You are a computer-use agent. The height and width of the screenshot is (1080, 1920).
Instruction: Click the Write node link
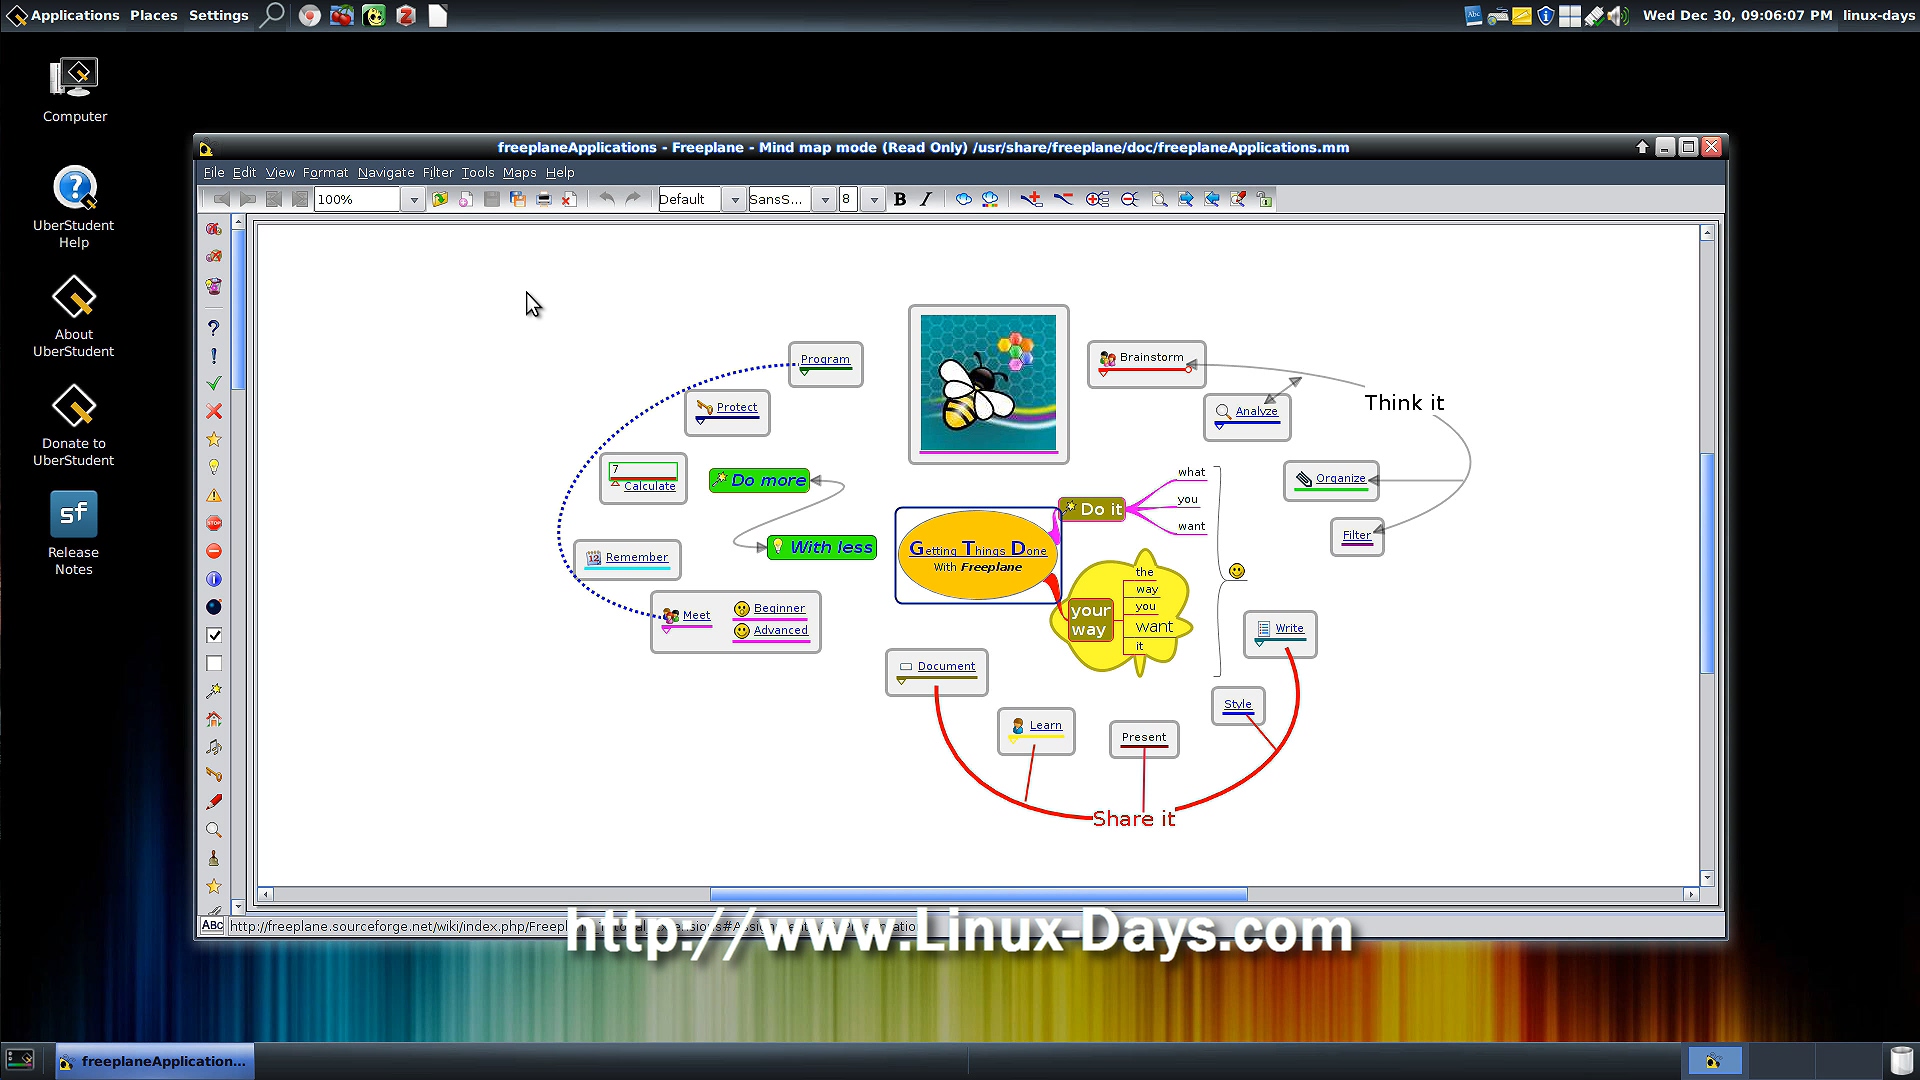coord(1289,628)
